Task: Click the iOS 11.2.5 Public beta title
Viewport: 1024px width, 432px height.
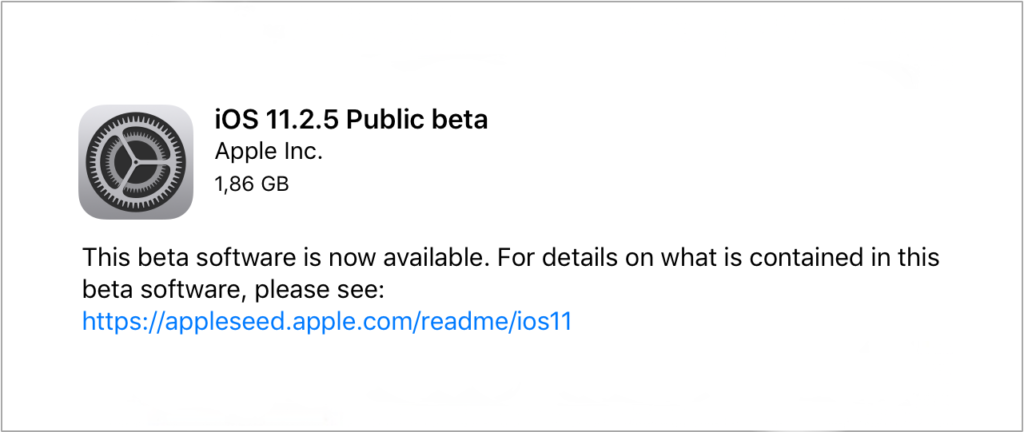Action: (351, 120)
